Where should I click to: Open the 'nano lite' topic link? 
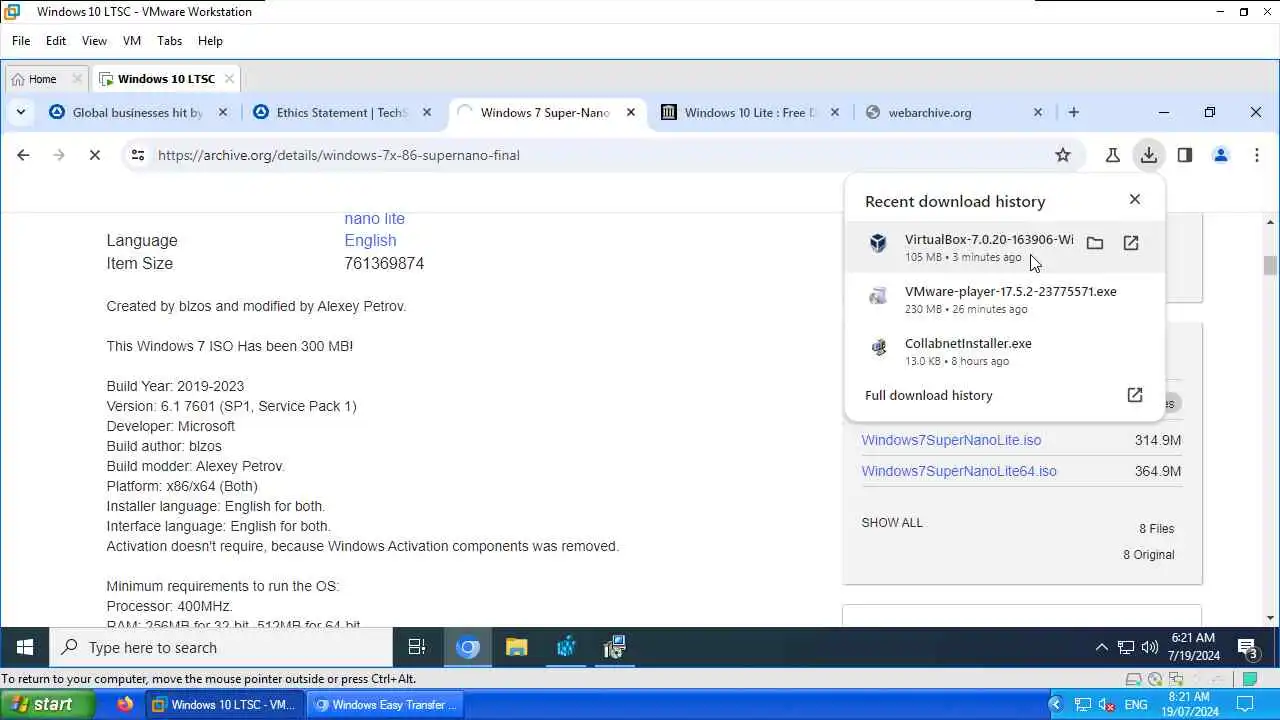(375, 219)
